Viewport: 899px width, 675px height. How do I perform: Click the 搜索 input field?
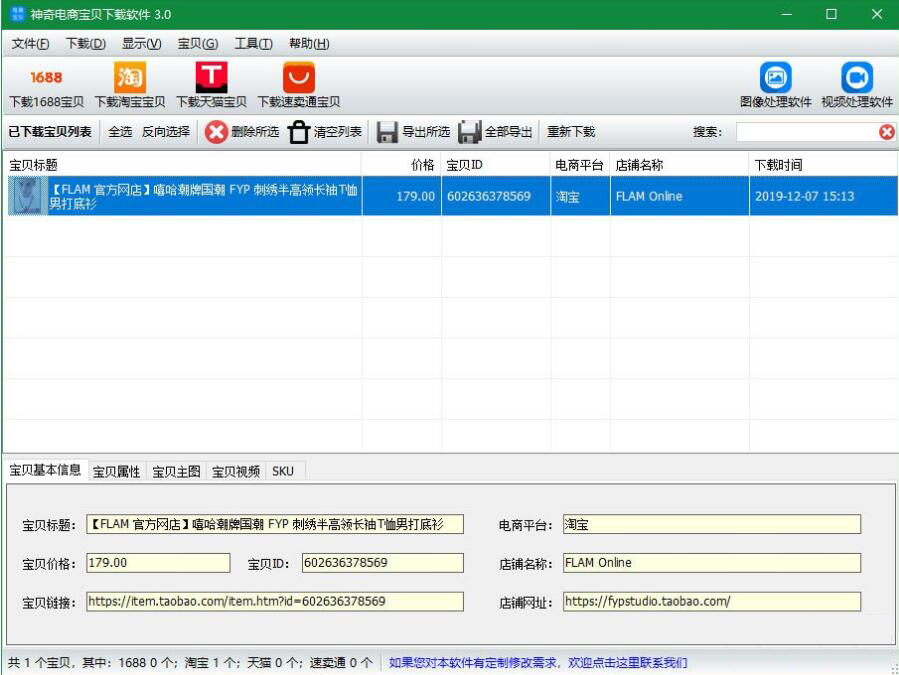806,132
